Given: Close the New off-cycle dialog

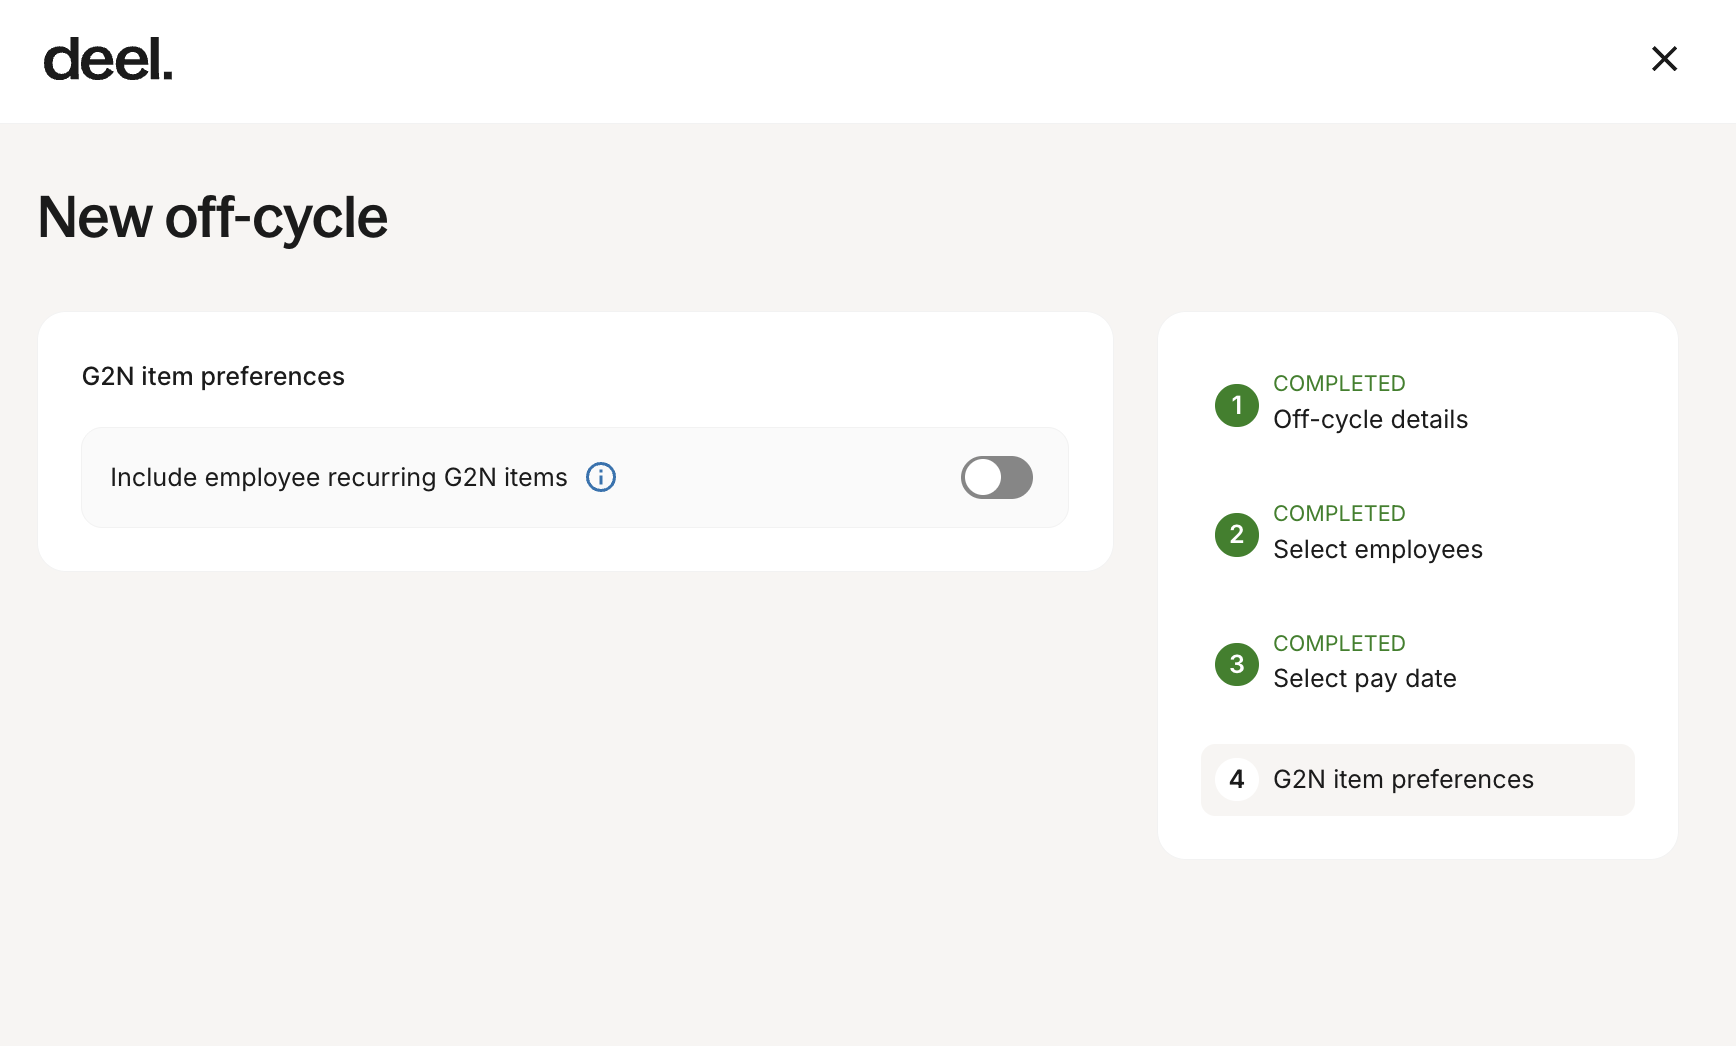Looking at the screenshot, I should tap(1664, 59).
